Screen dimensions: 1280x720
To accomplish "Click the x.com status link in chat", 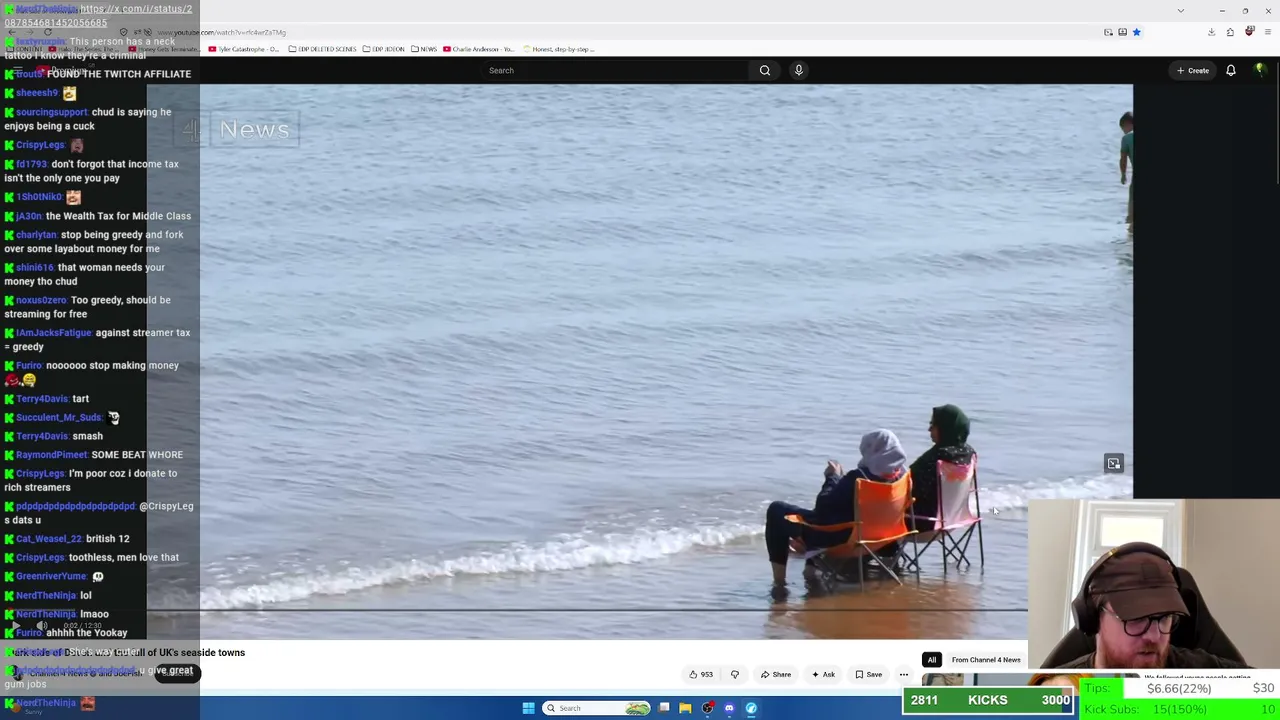I will (98, 15).
